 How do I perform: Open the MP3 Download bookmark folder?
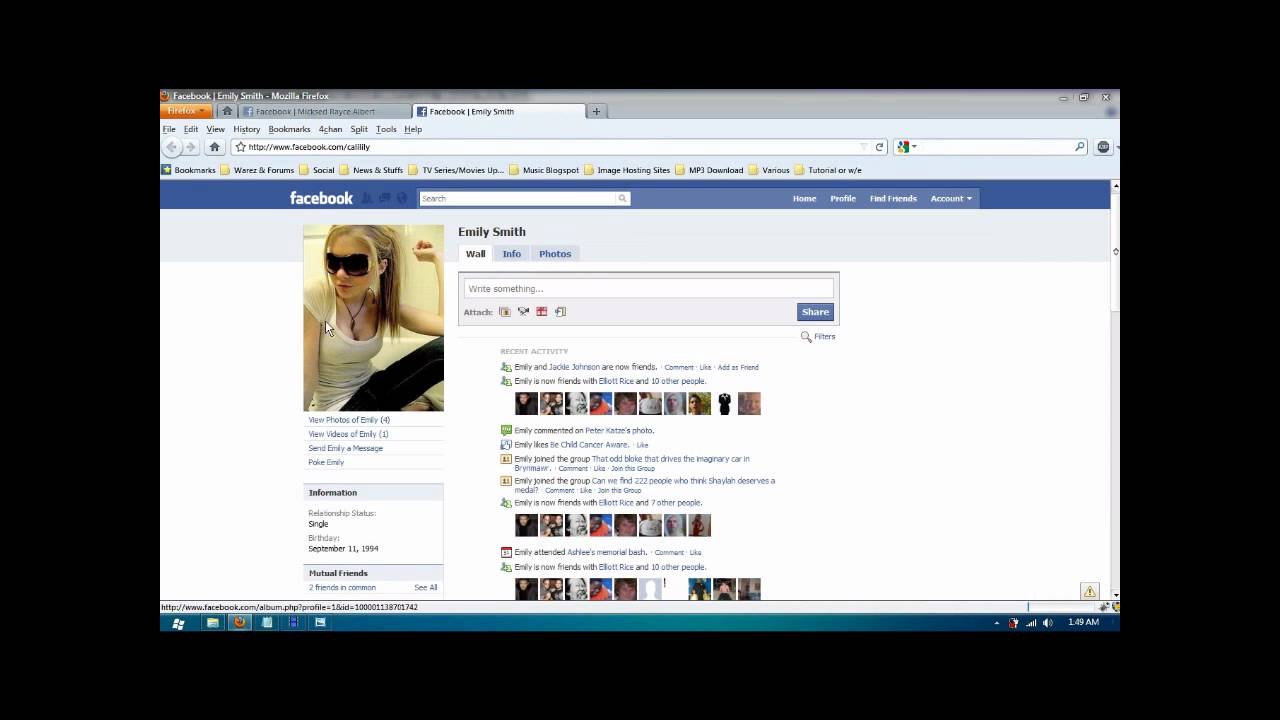710,170
